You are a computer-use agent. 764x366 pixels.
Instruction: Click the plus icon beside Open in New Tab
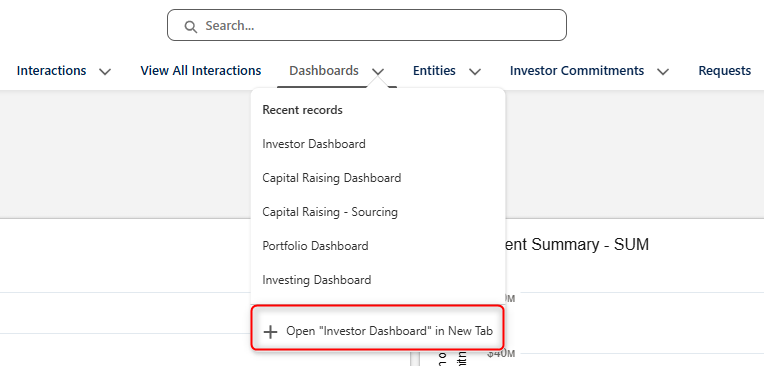(270, 332)
